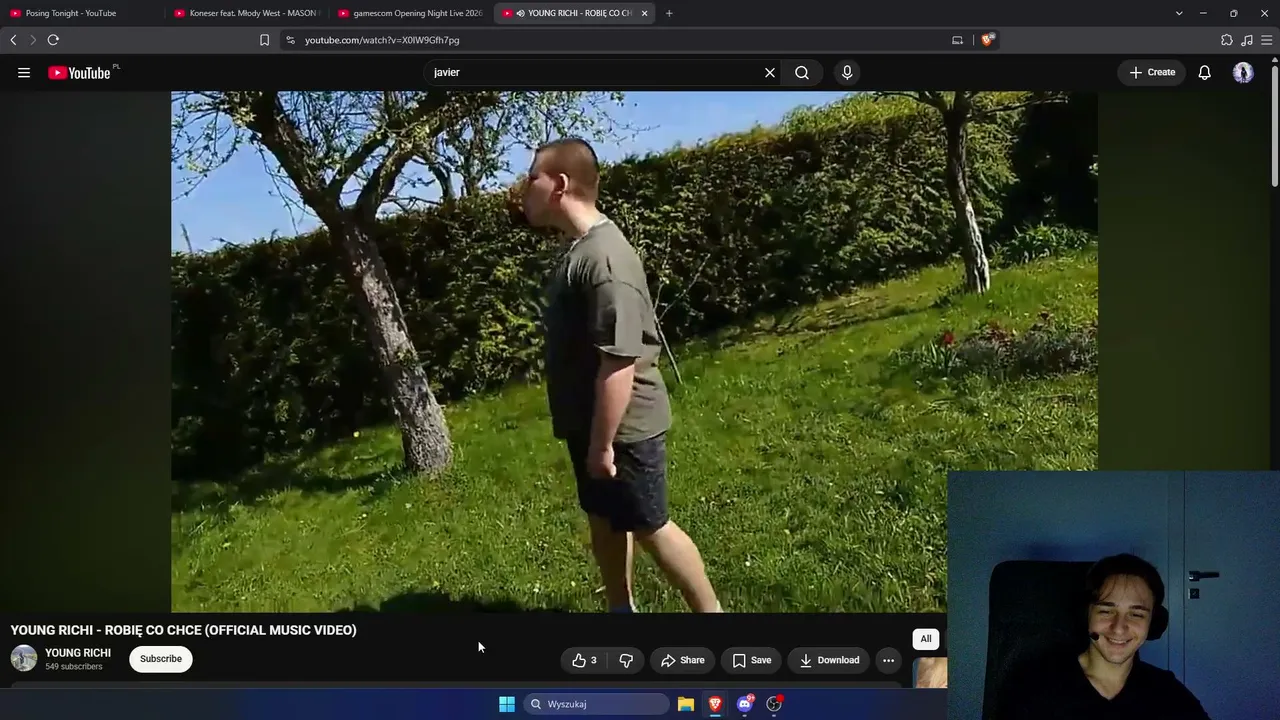This screenshot has width=1280, height=720.
Task: Open the Brave main menu
Action: tap(1267, 40)
